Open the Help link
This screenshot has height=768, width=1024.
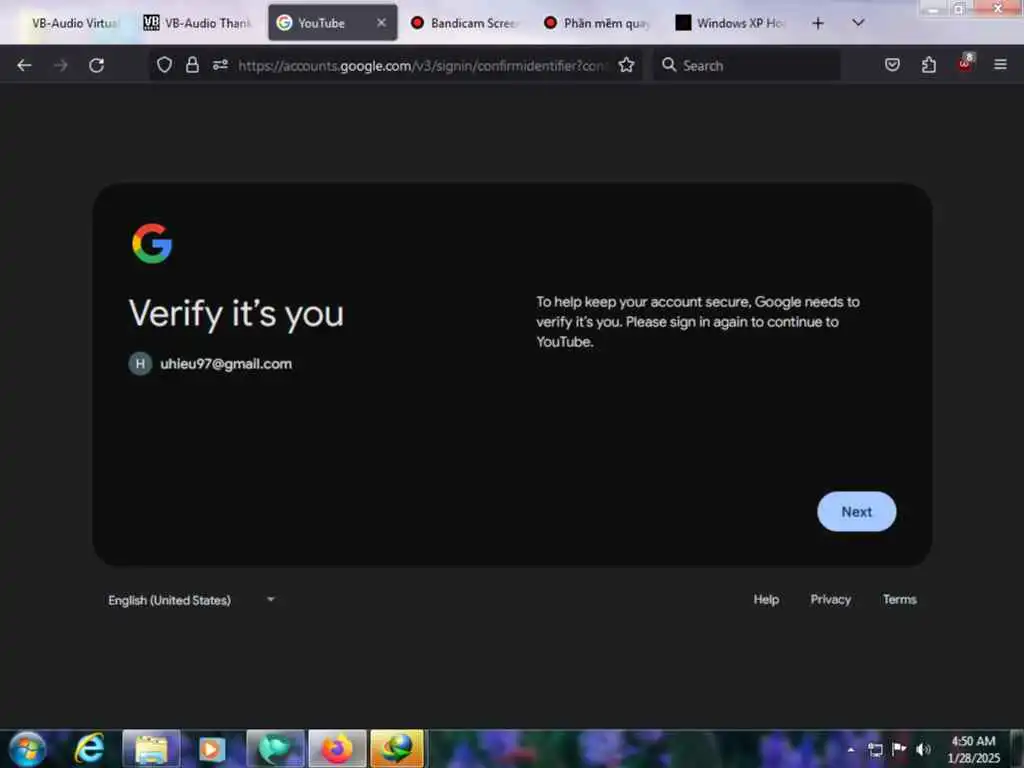click(x=766, y=600)
